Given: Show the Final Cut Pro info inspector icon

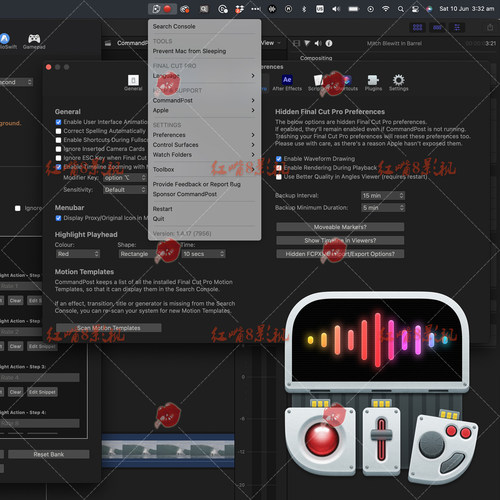Looking at the screenshot, I should [x=329, y=43].
